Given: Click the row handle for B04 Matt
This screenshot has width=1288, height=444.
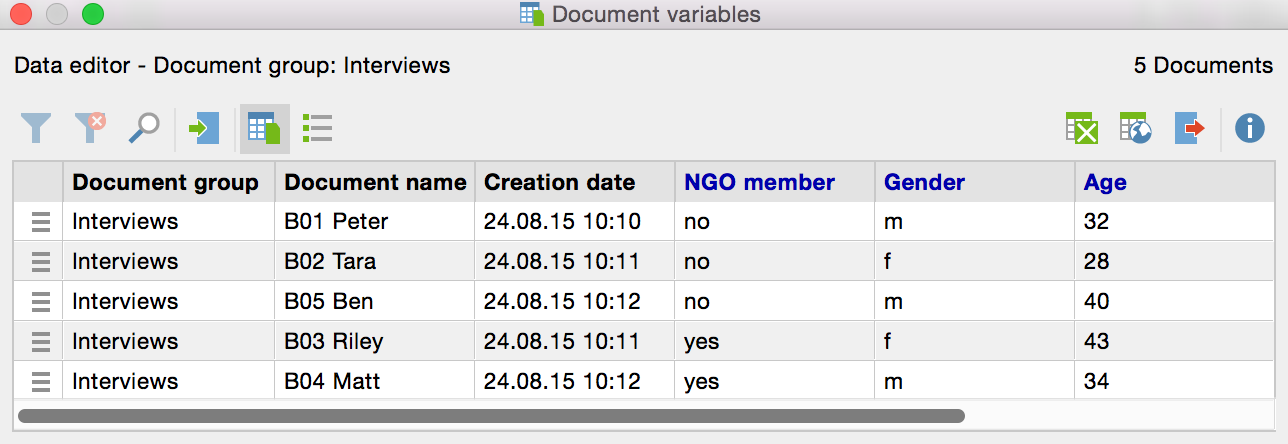Looking at the screenshot, I should click(40, 382).
